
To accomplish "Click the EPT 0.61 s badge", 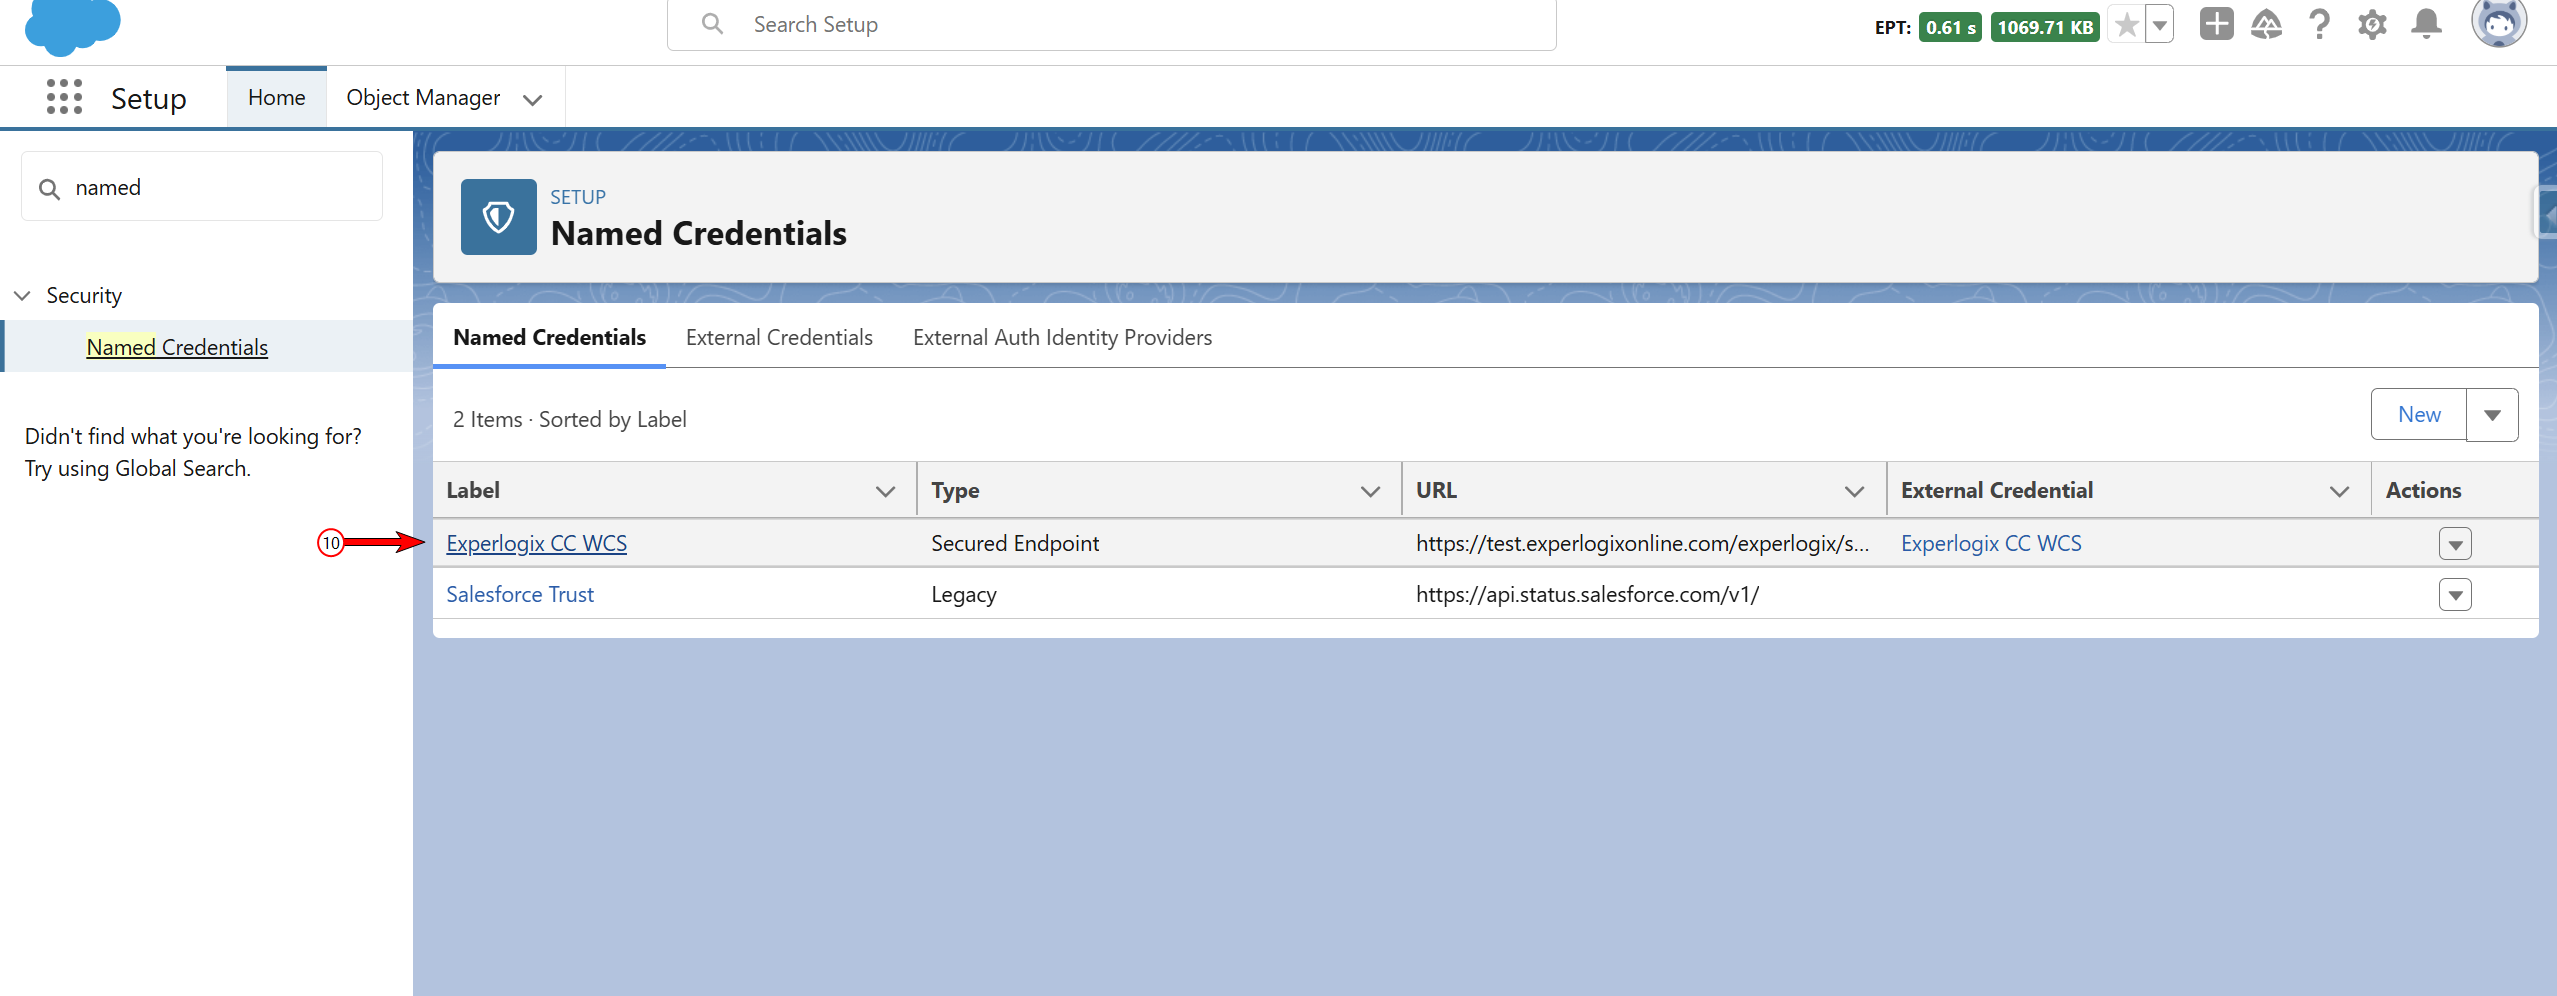I will [1950, 27].
